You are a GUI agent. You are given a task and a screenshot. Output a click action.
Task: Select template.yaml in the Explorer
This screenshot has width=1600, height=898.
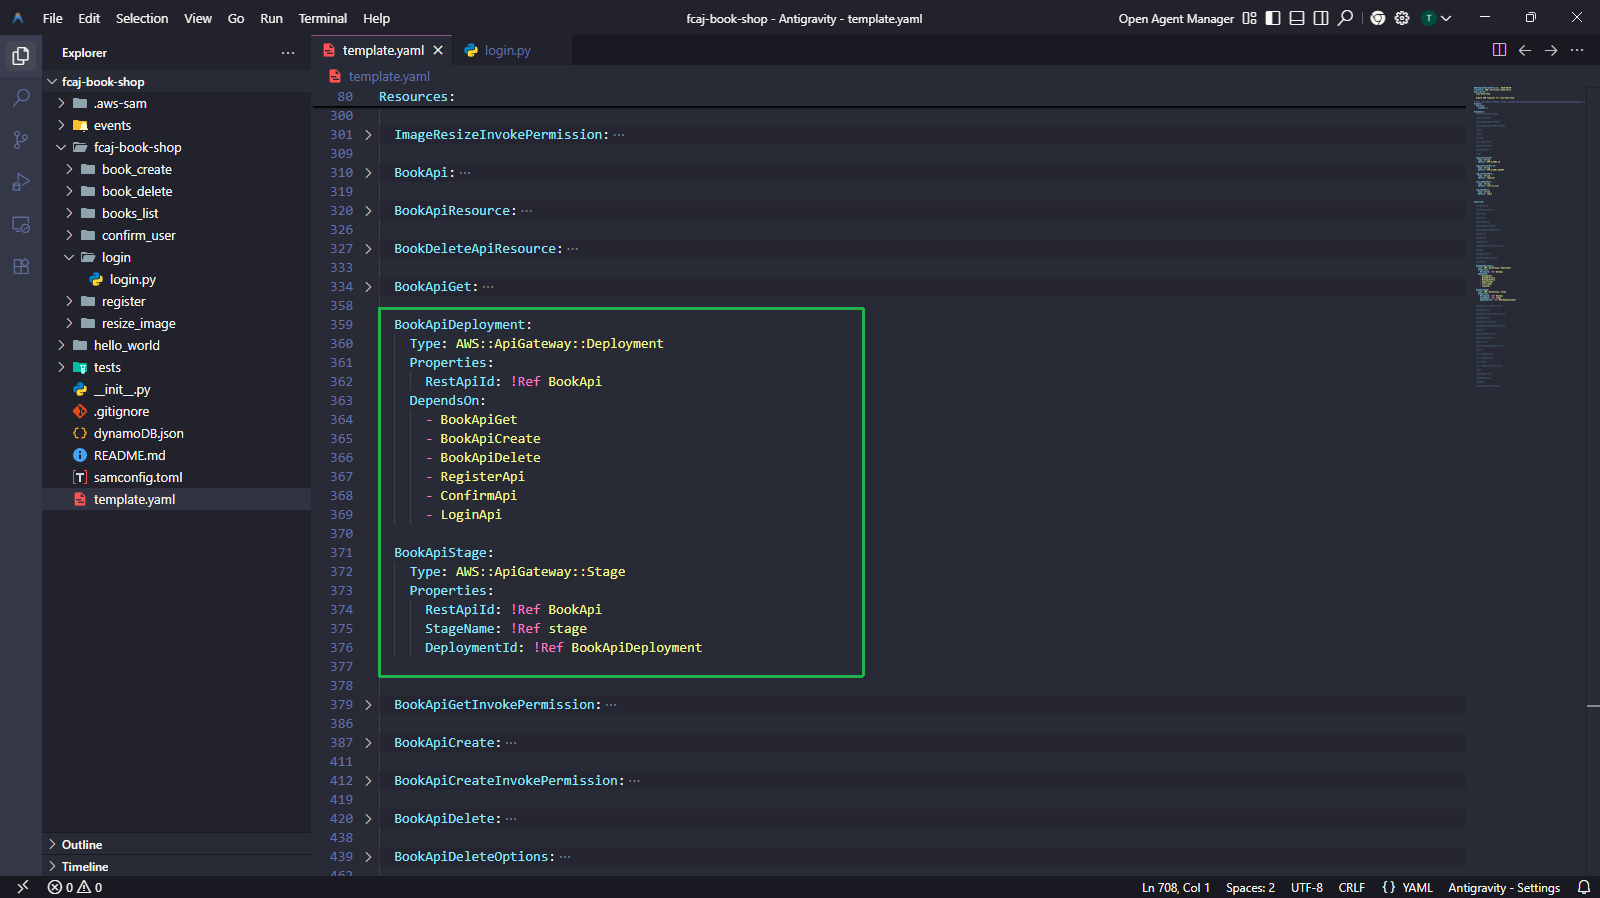(177, 500)
